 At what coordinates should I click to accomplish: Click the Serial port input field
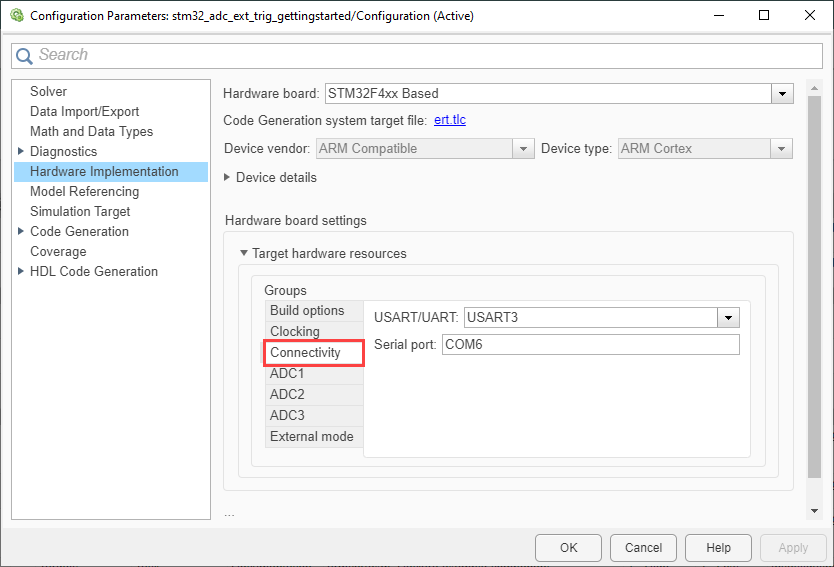[x=590, y=345]
